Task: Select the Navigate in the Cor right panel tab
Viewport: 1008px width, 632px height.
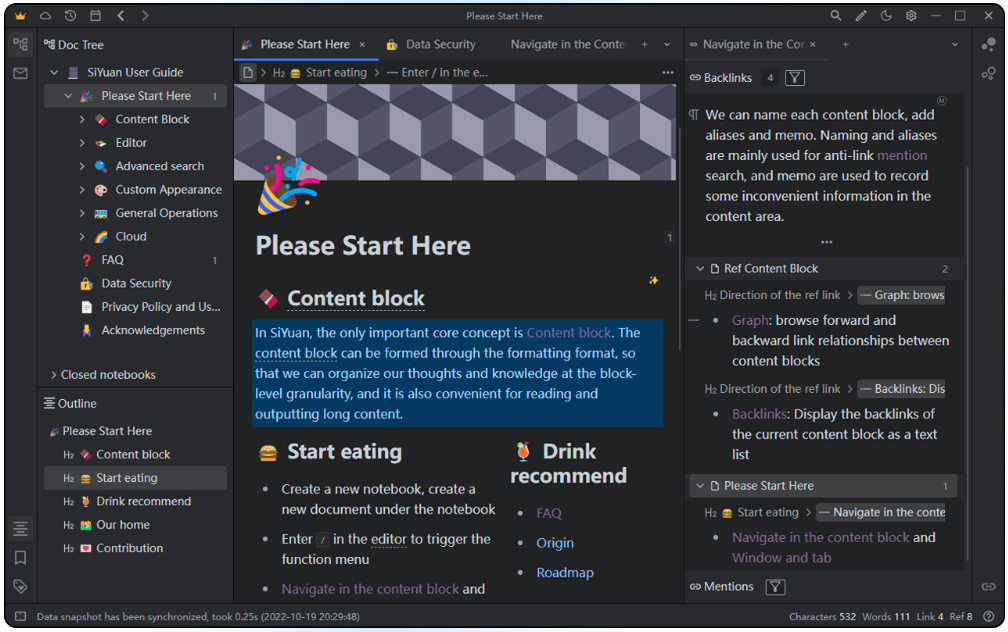Action: 753,44
